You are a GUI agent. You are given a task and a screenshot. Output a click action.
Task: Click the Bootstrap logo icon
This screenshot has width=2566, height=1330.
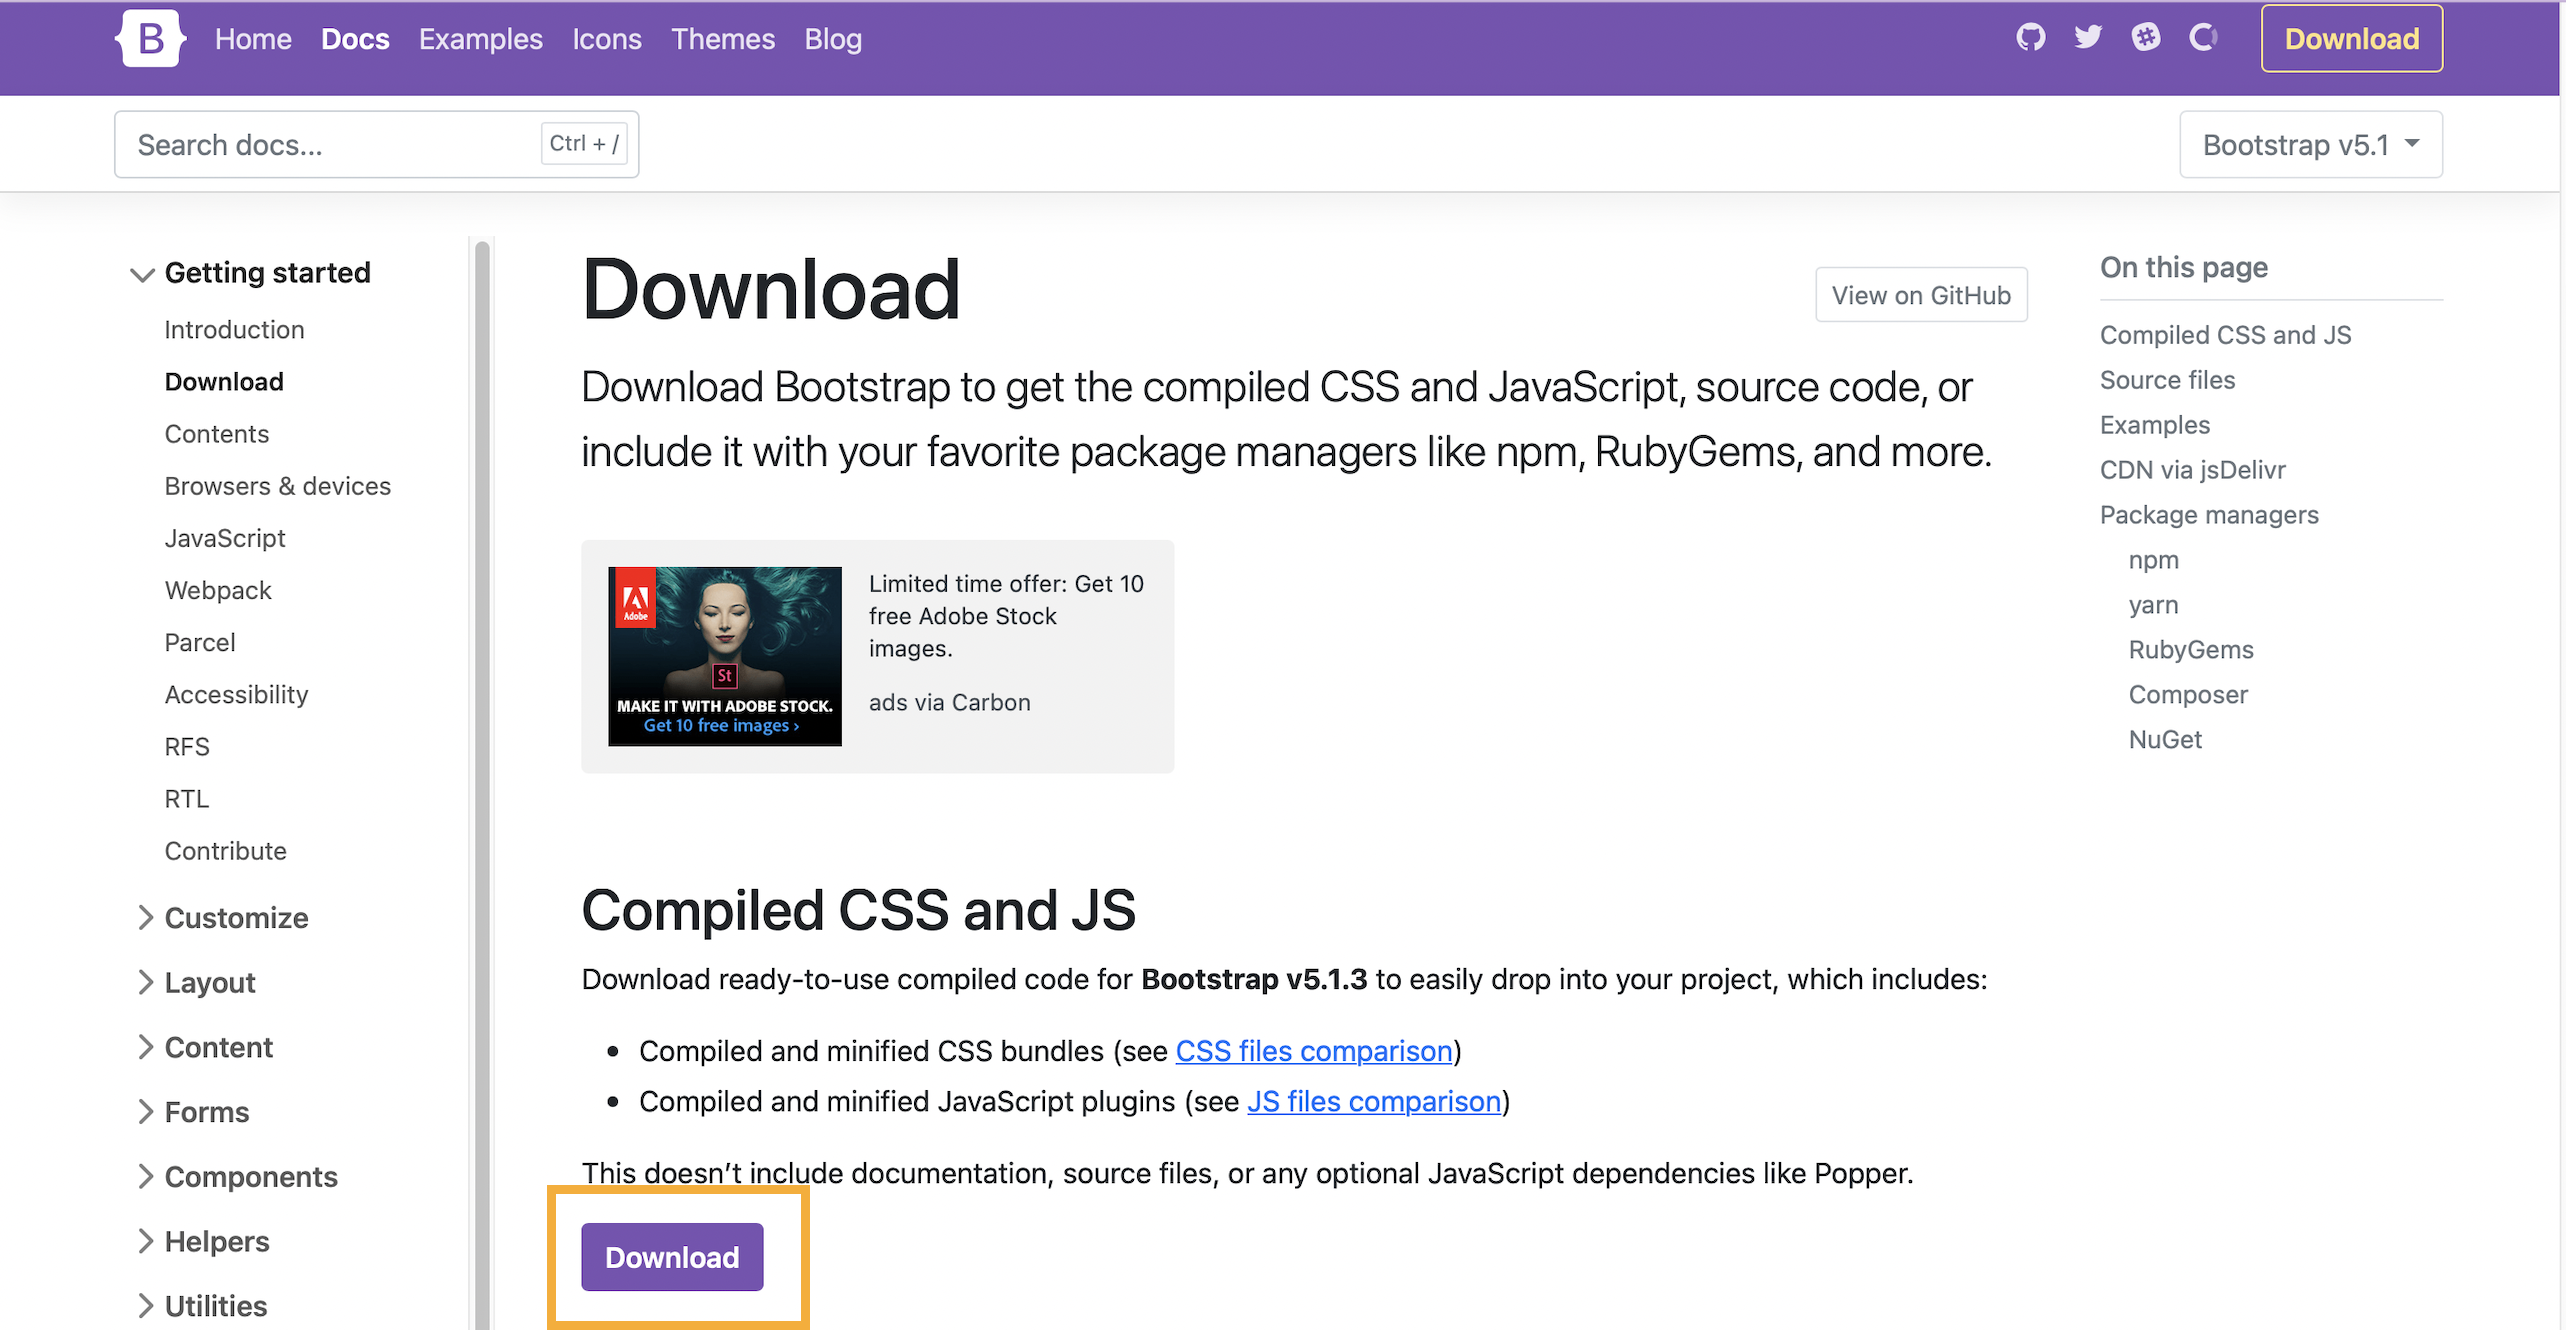coord(150,39)
